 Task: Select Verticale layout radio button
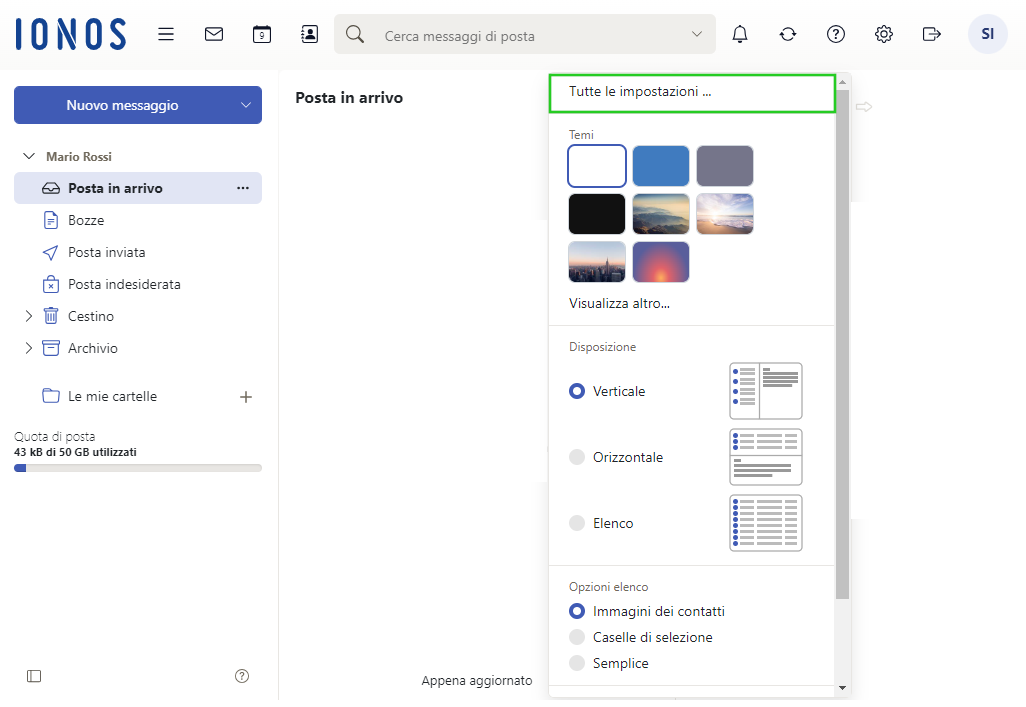coord(576,391)
